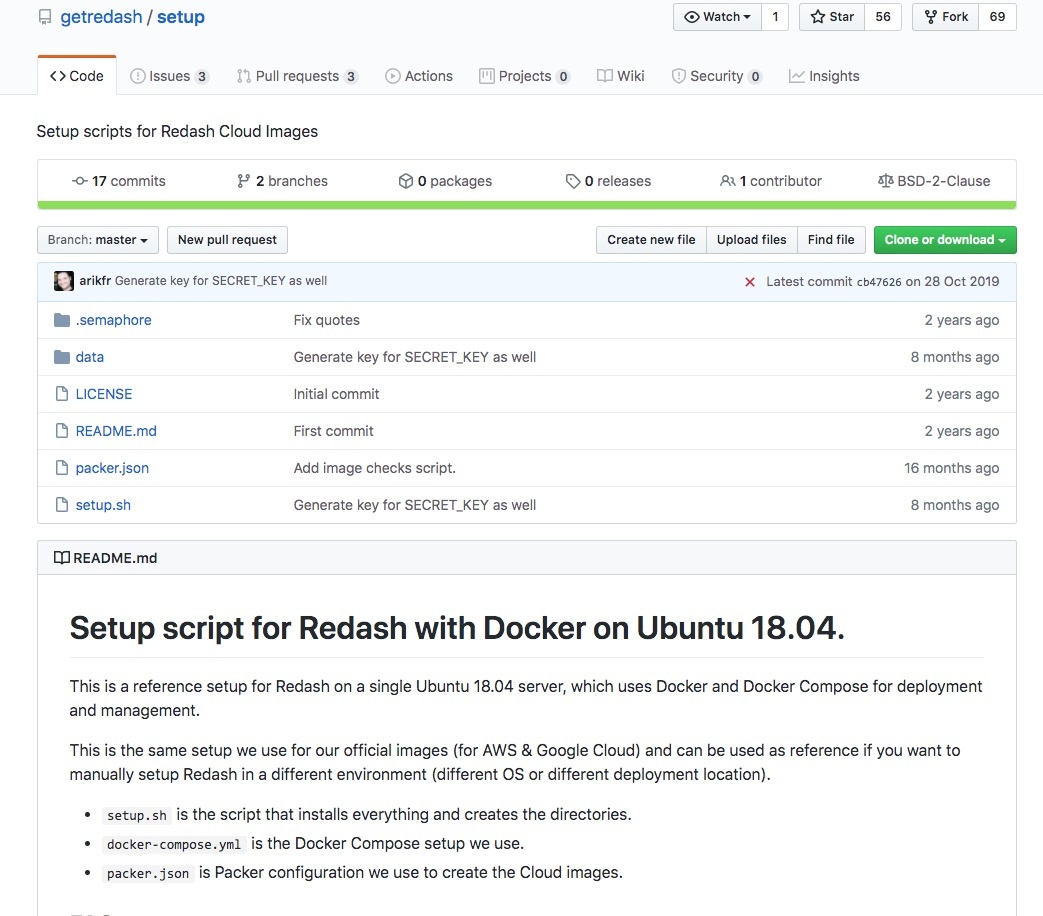Click the BSD-2-Clause license scale icon

coord(885,181)
